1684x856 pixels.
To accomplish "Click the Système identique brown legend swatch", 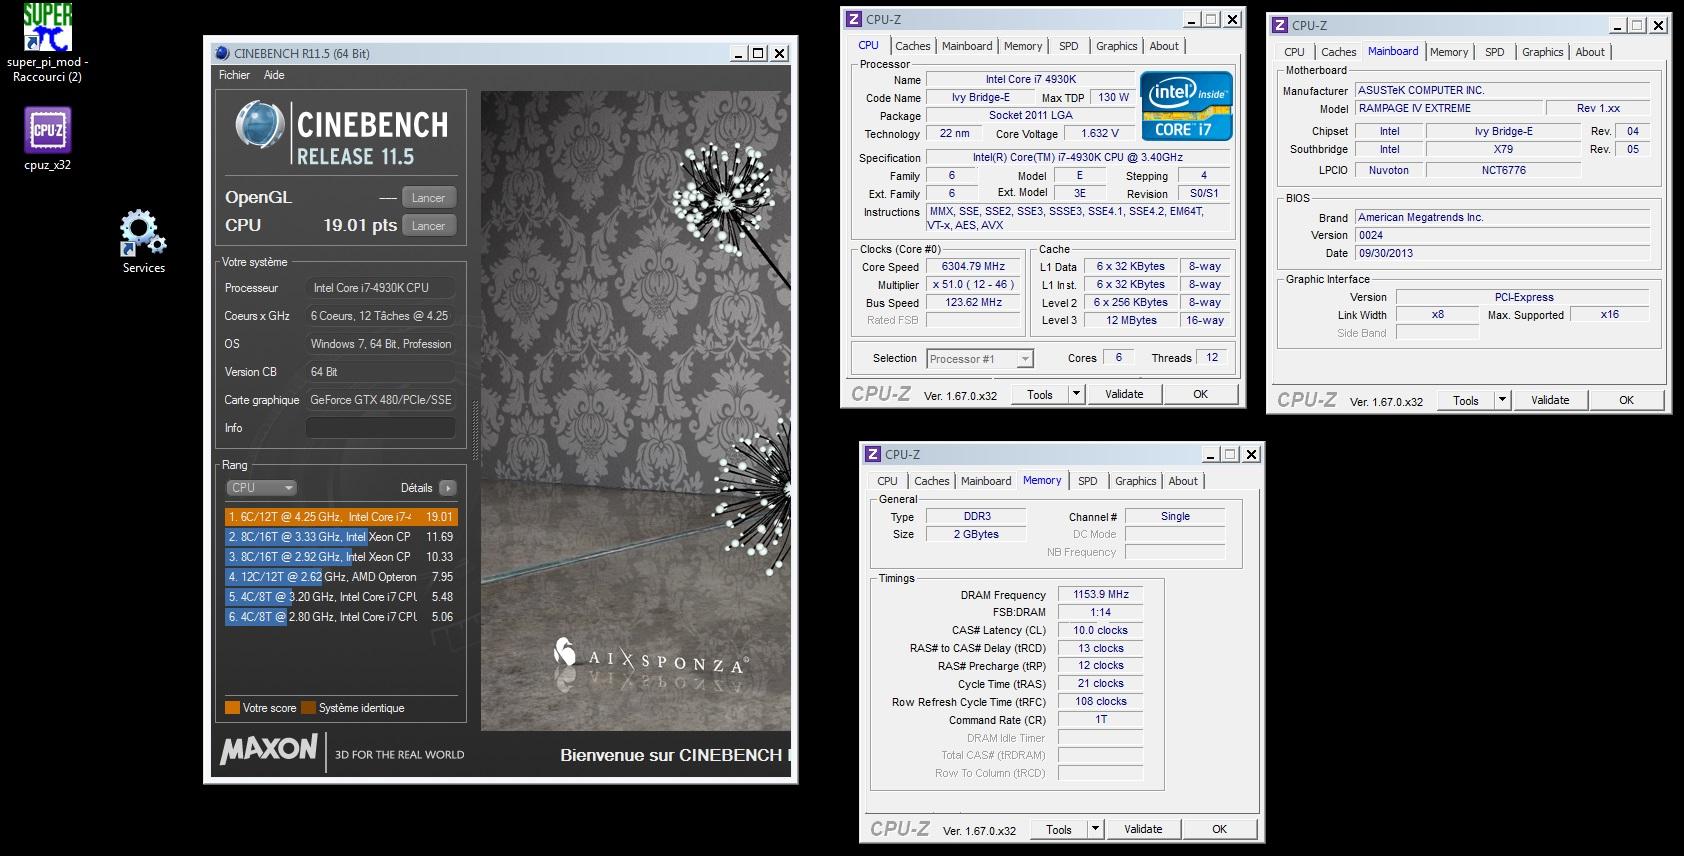I will tap(308, 708).
